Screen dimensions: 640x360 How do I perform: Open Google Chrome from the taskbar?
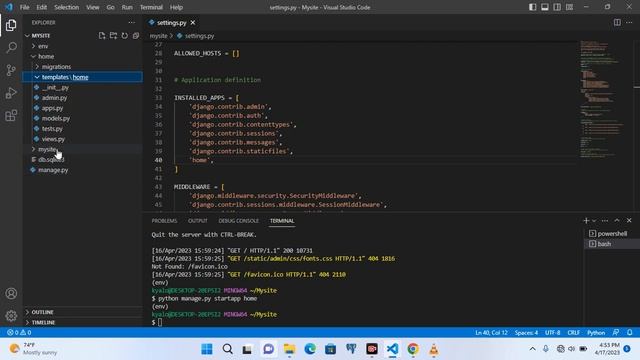coord(413,349)
